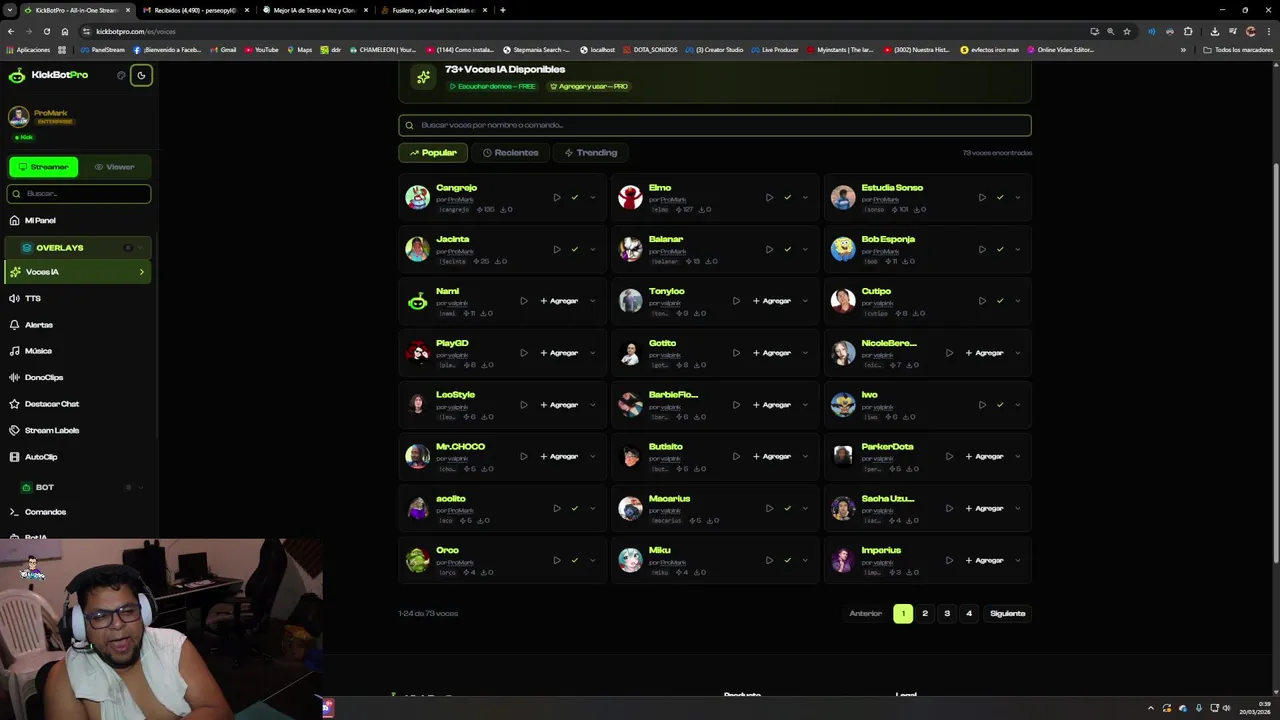The image size is (1280, 720).
Task: Toggle added checkmark for Cutipo
Action: pyautogui.click(x=1000, y=301)
